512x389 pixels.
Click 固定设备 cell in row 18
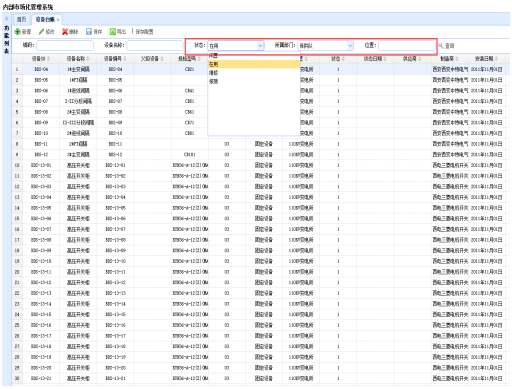[264, 251]
